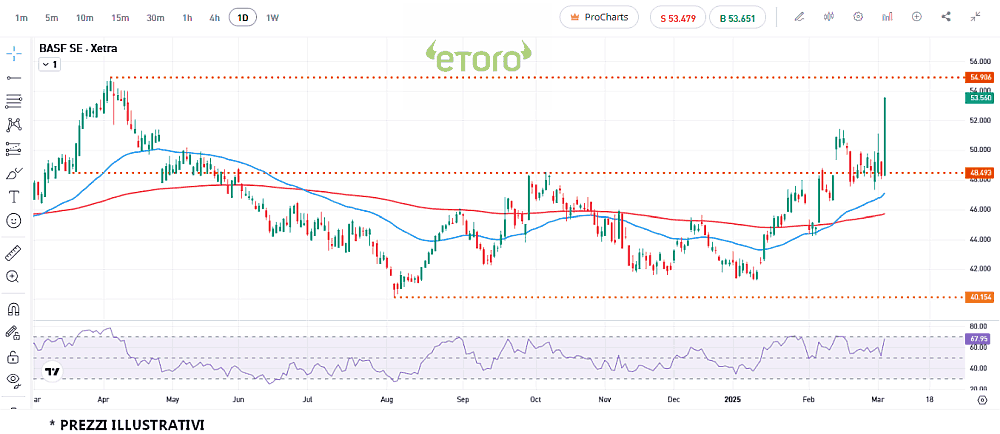1000x434 pixels.
Task: Open the pencil draw icon in top toolbar
Action: coord(799,17)
